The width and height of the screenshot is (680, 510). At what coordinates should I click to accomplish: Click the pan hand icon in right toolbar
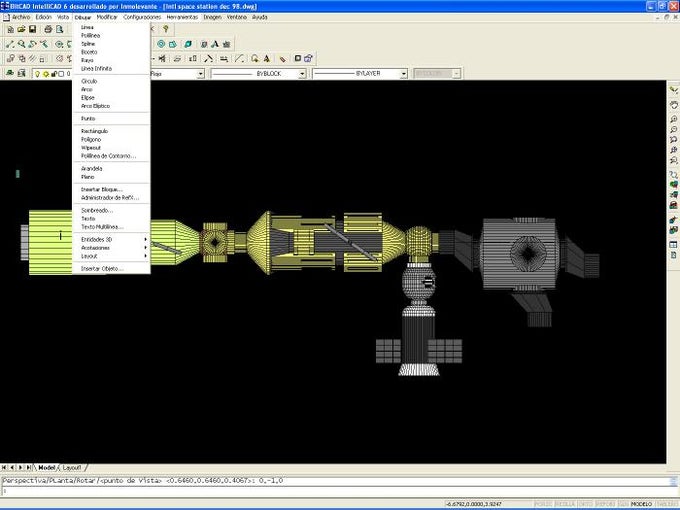(x=673, y=105)
